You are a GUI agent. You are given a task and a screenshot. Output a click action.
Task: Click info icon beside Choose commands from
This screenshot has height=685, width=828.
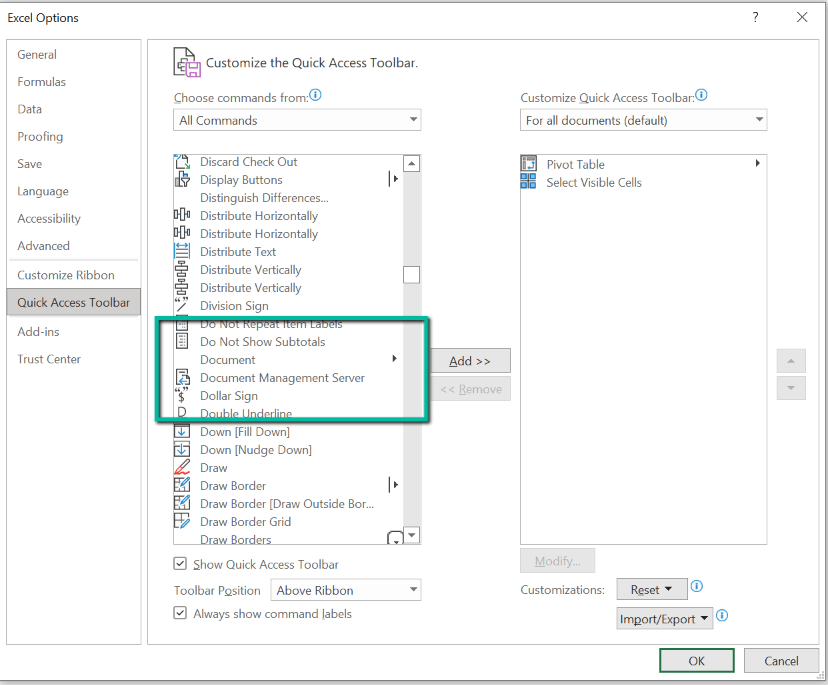pos(315,95)
